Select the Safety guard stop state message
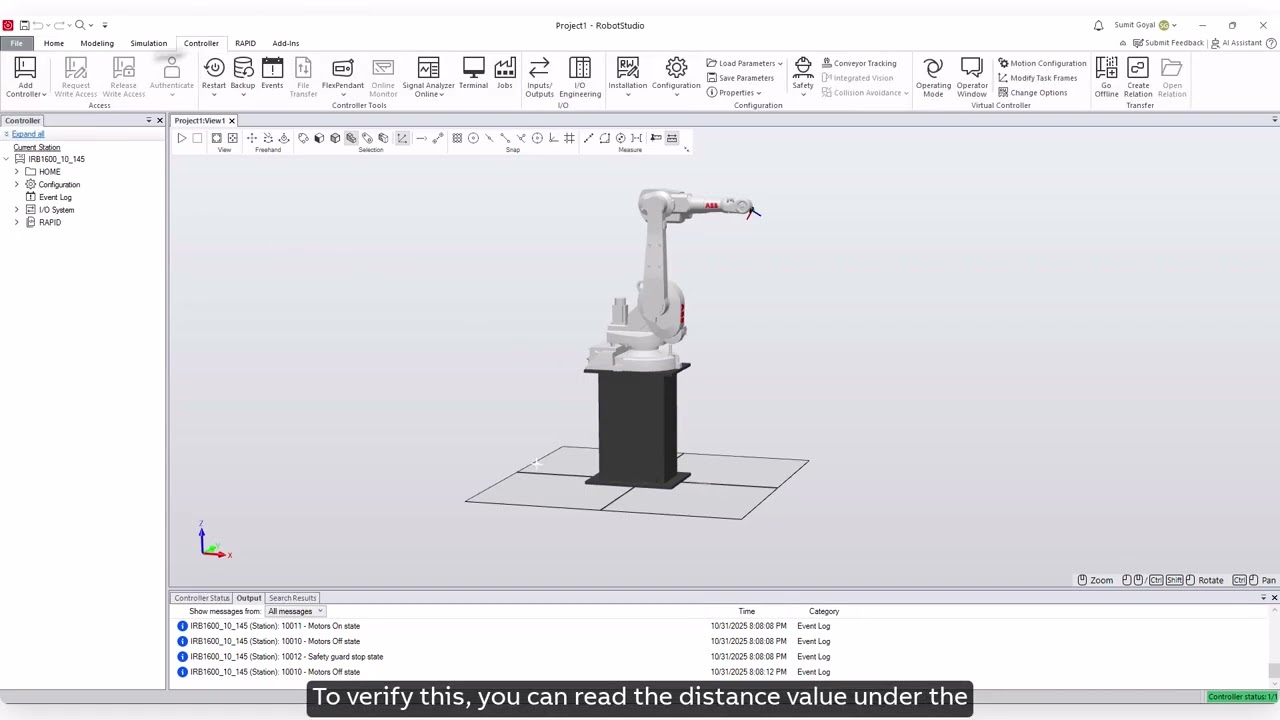Viewport: 1280px width, 720px height. tap(287, 657)
